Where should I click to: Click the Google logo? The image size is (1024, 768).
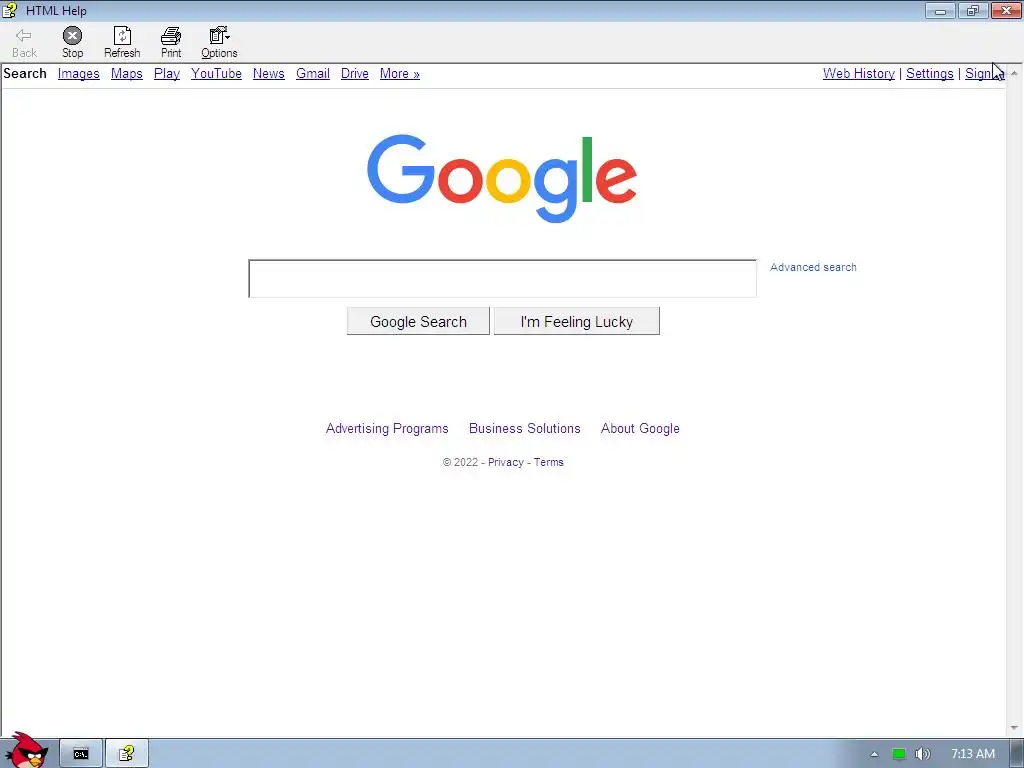pyautogui.click(x=502, y=178)
